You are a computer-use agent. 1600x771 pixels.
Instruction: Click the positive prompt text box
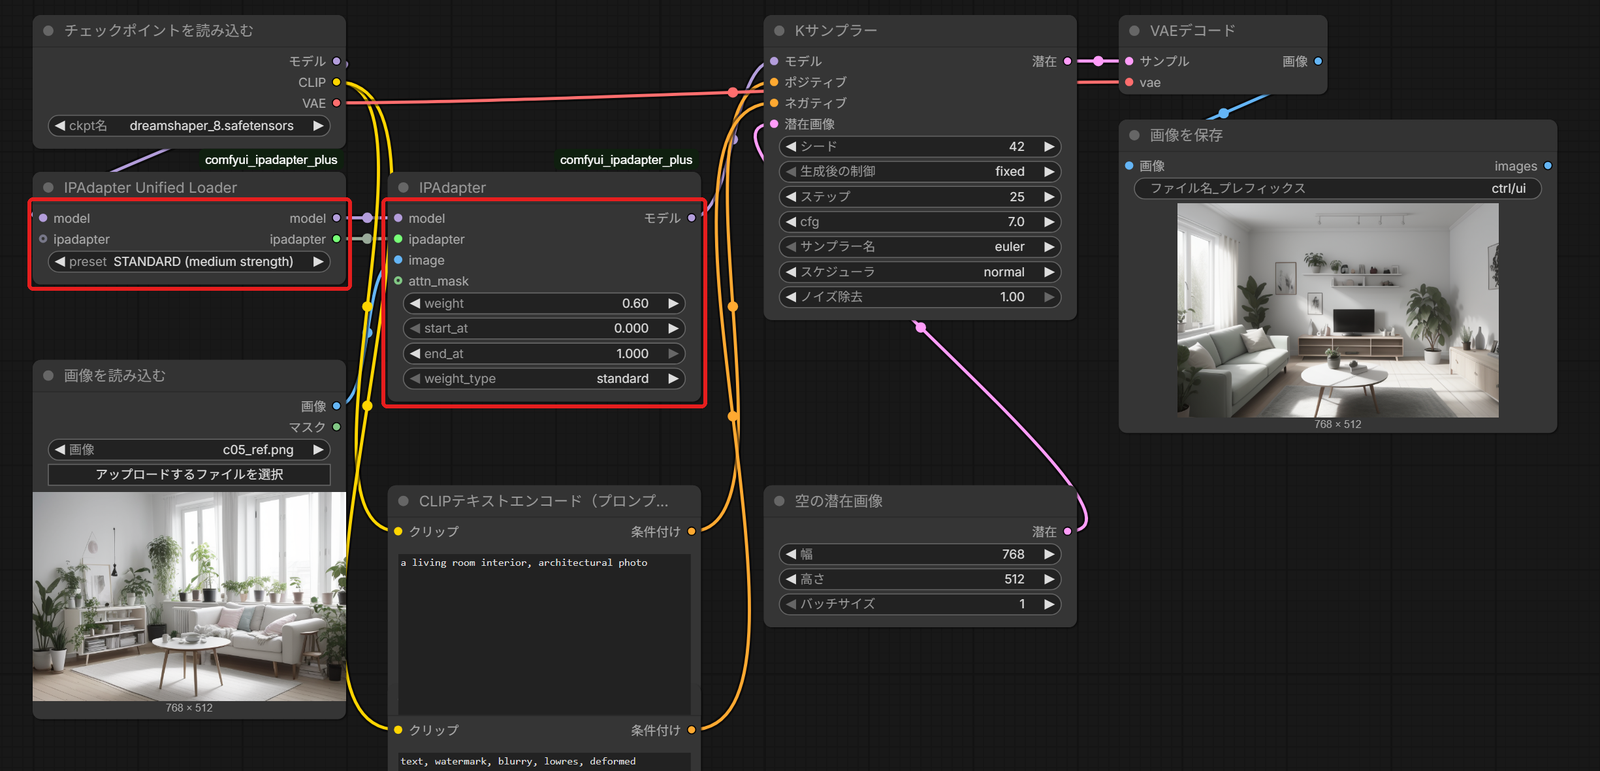click(544, 633)
